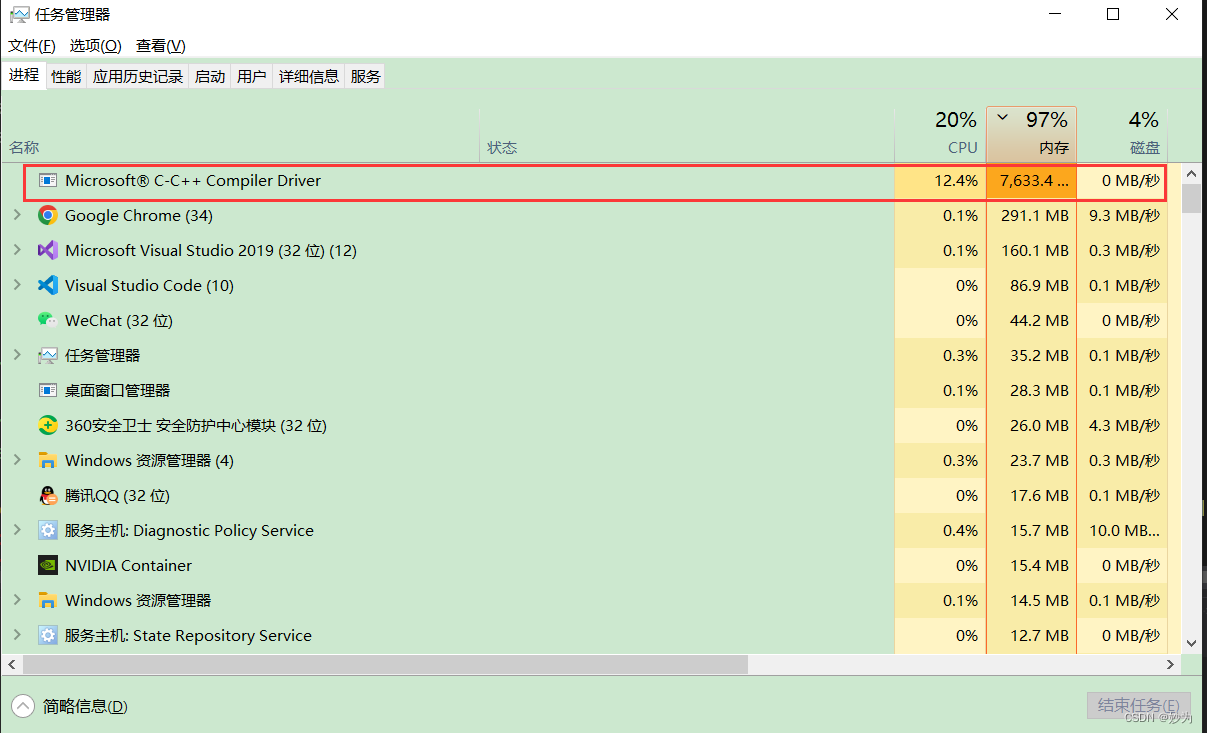Switch to the 启动 tab
The image size is (1207, 733).
pyautogui.click(x=210, y=76)
